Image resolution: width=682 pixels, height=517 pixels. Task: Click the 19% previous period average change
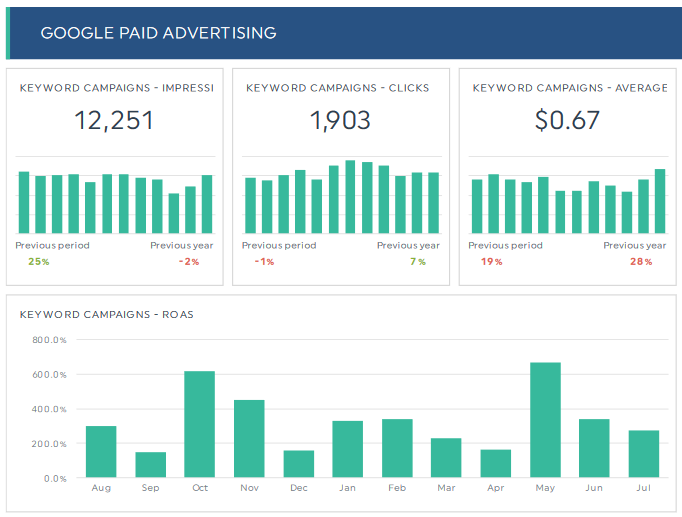(x=491, y=262)
